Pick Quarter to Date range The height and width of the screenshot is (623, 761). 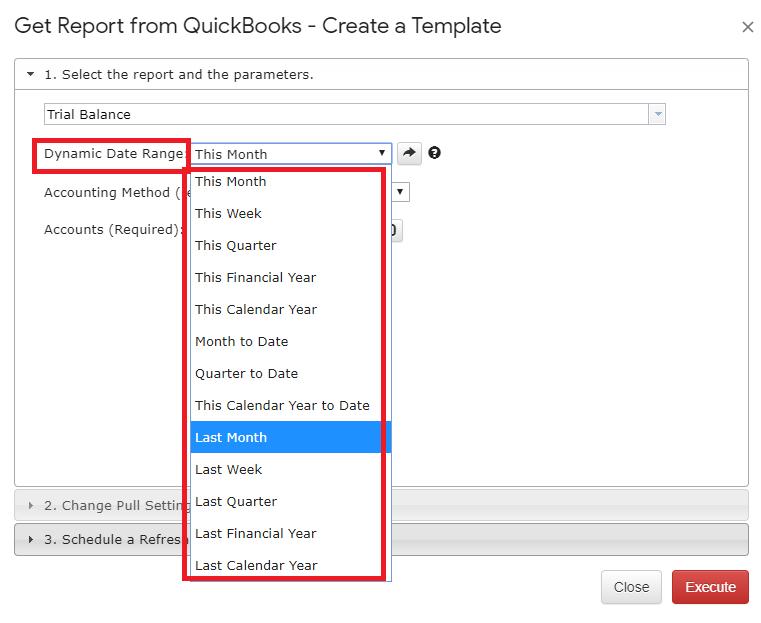click(291, 374)
